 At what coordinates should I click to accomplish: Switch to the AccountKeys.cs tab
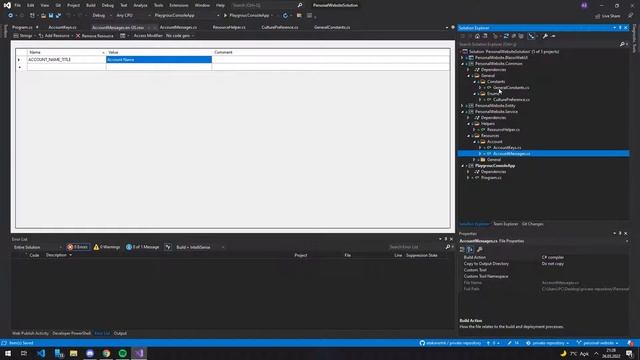click(62, 27)
